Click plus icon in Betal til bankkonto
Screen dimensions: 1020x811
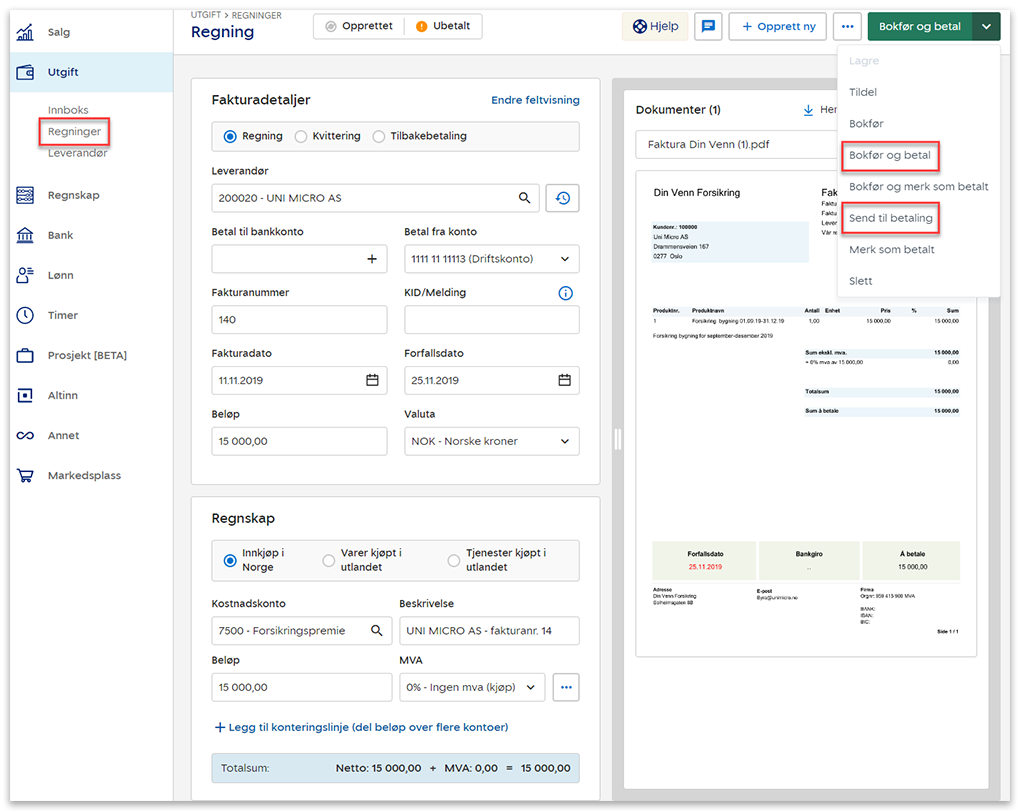pyautogui.click(x=372, y=259)
